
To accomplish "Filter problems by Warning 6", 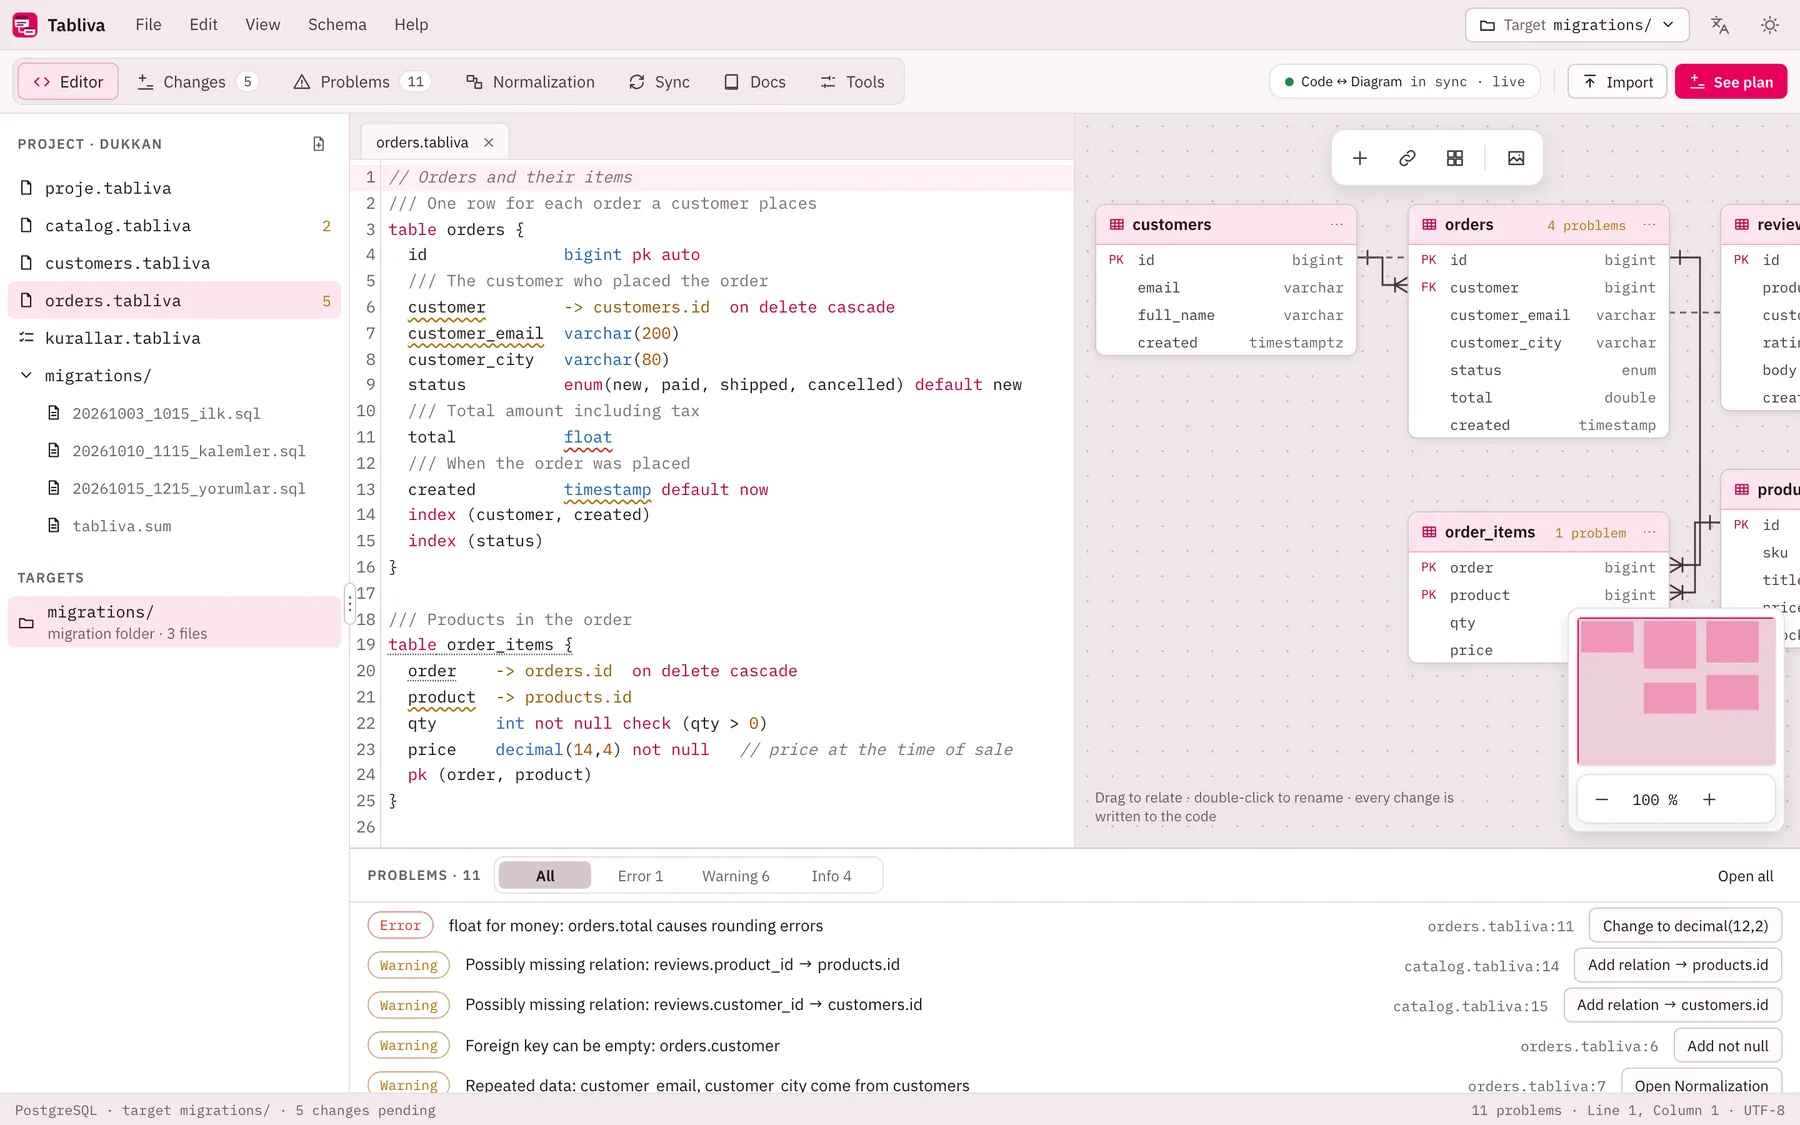I will coord(736,876).
